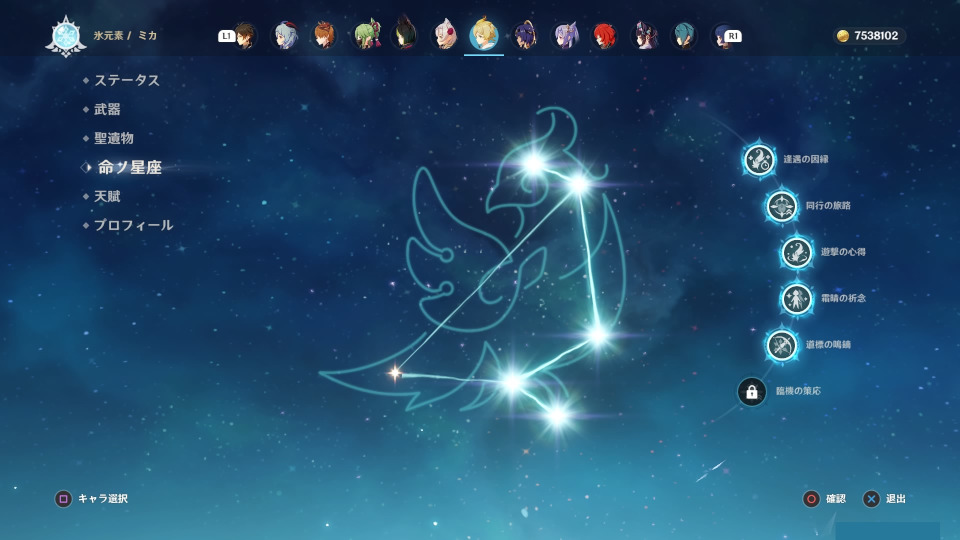Select the 霜晴の祈念 constellation icon

tap(797, 299)
